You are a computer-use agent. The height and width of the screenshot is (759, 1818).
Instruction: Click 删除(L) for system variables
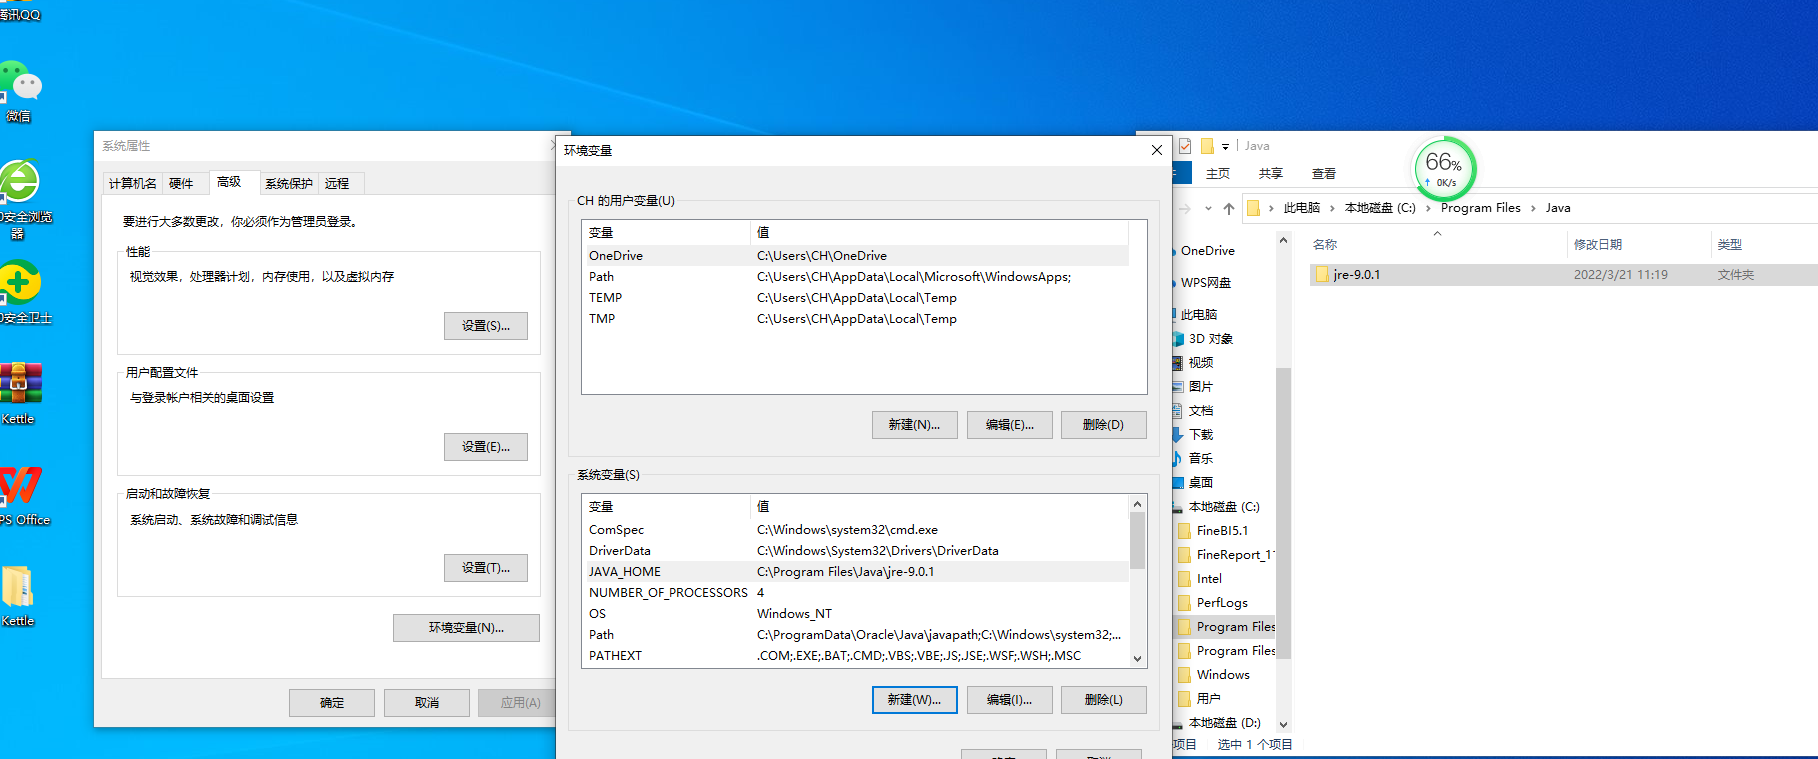point(1103,700)
